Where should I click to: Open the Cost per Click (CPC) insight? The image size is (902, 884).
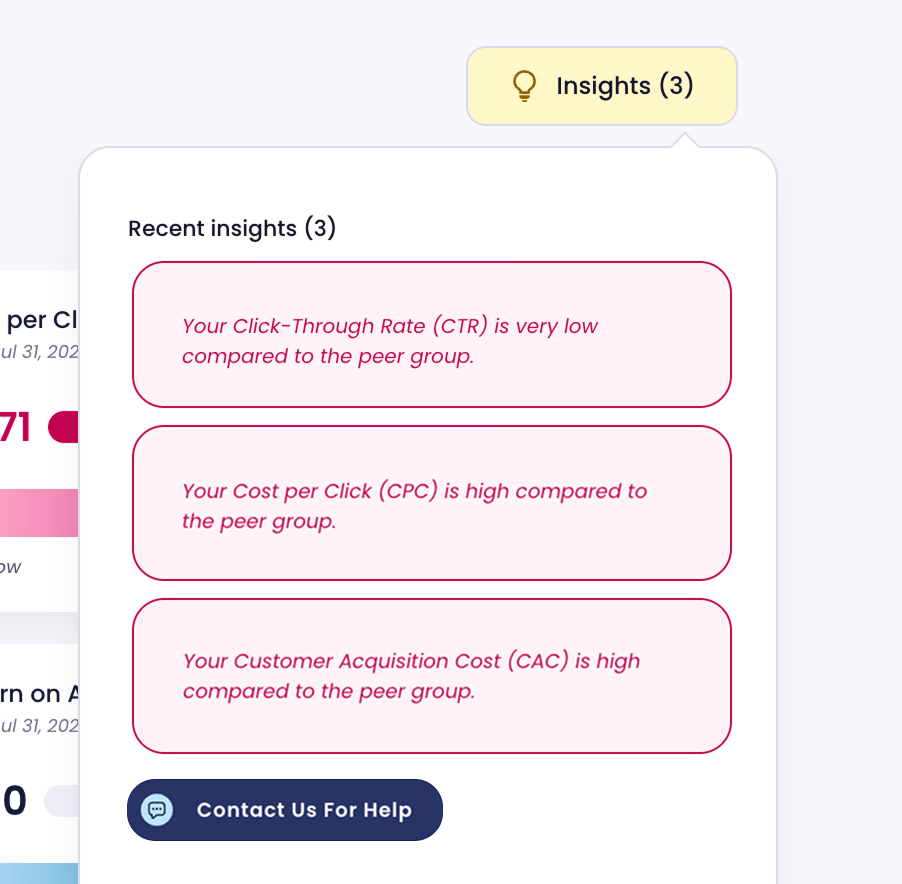coord(431,503)
